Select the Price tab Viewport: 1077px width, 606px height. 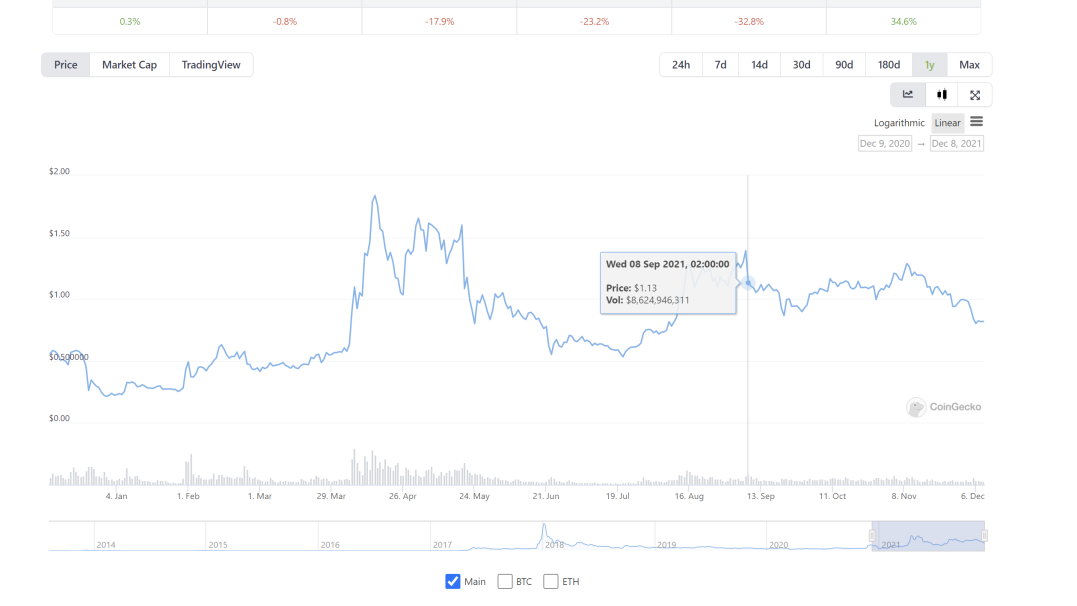click(66, 65)
